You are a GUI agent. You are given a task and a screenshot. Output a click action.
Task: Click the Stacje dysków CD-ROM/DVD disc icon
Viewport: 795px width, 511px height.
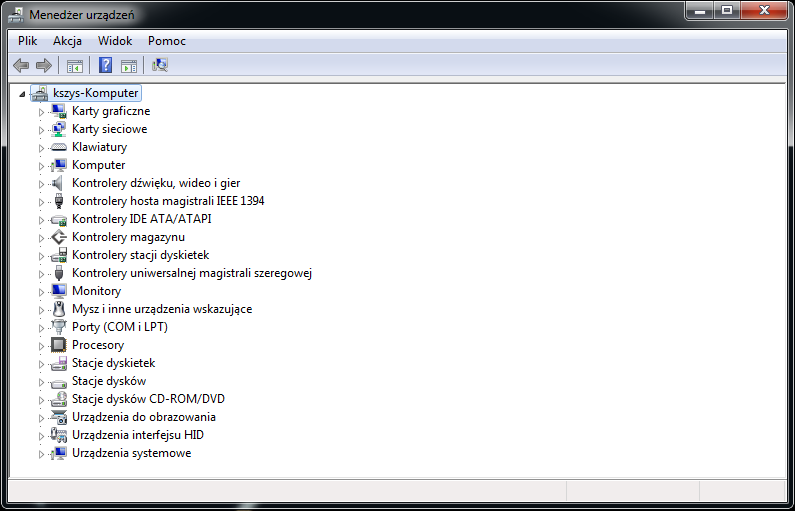59,399
